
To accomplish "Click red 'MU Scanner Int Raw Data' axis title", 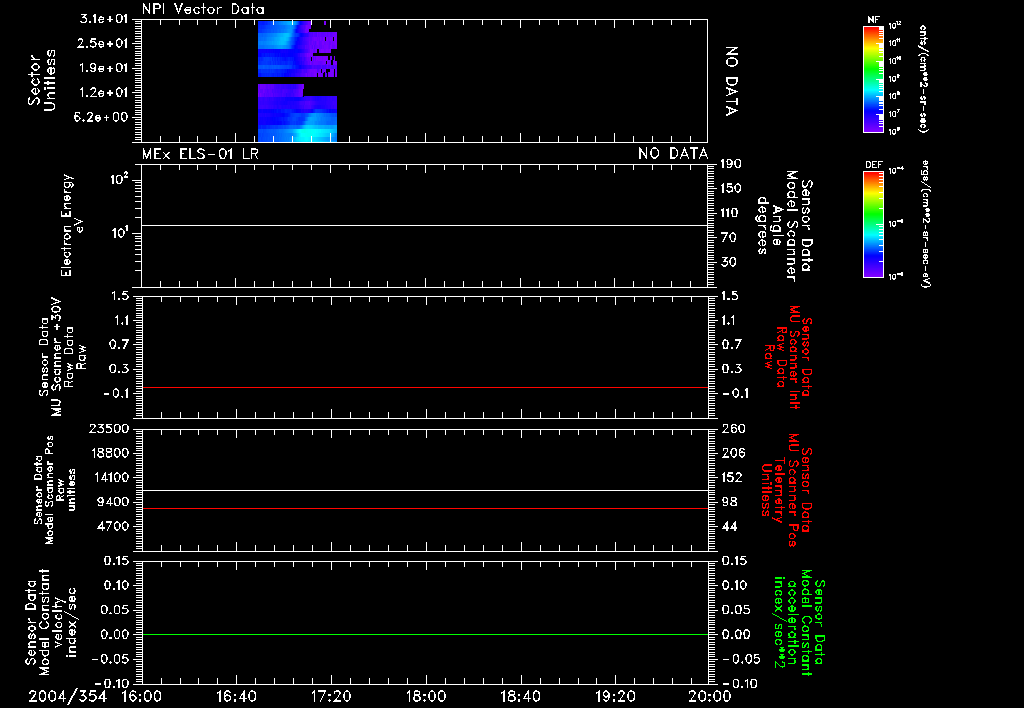I will click(x=788, y=357).
